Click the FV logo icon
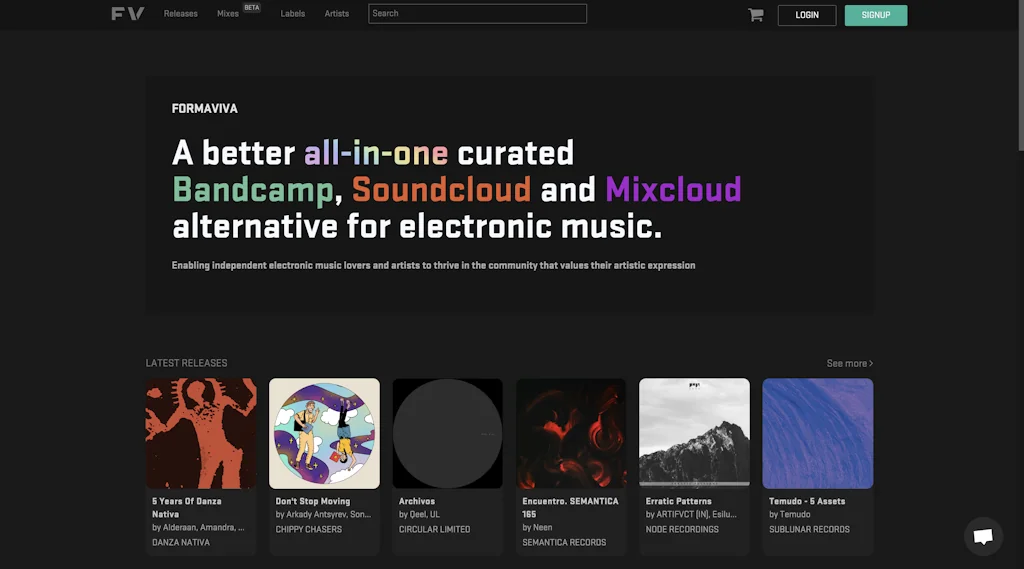The image size is (1024, 569). pos(127,14)
